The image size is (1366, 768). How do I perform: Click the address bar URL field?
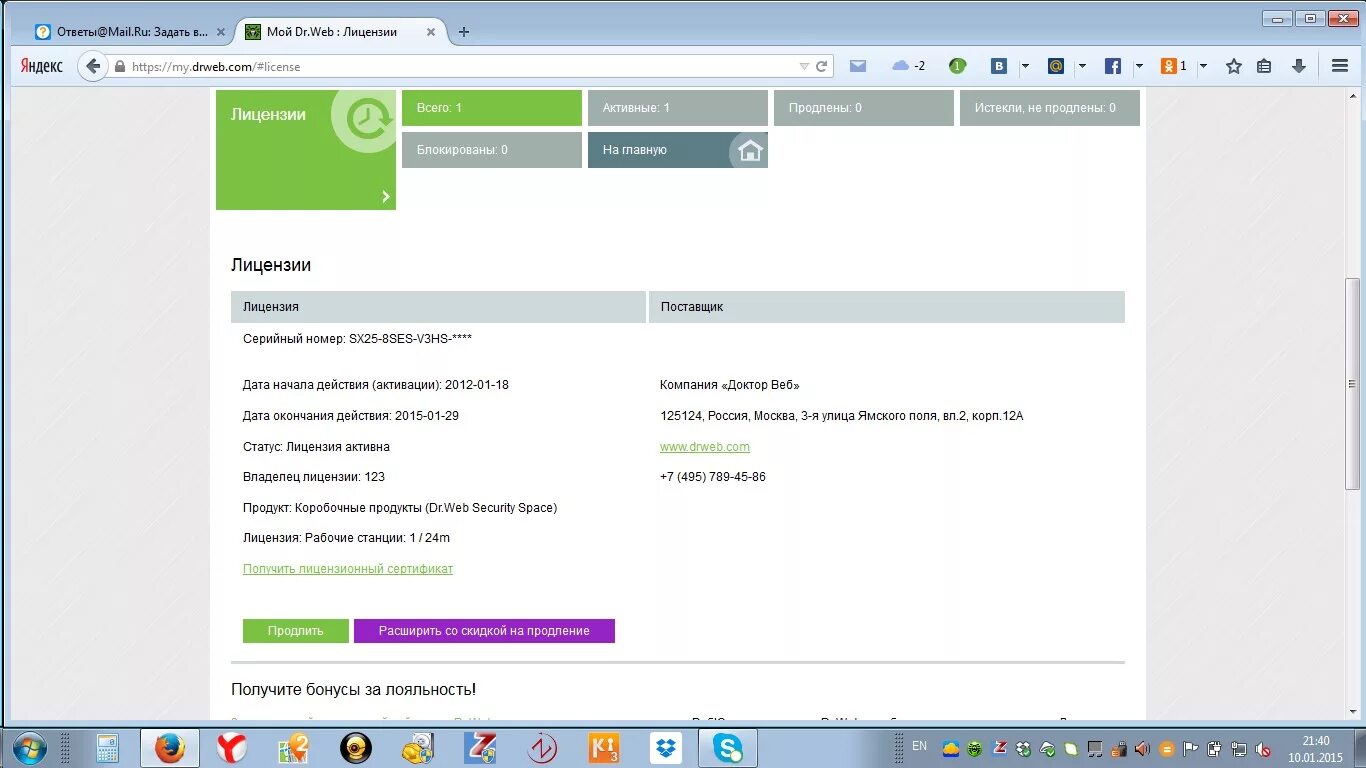(x=460, y=67)
